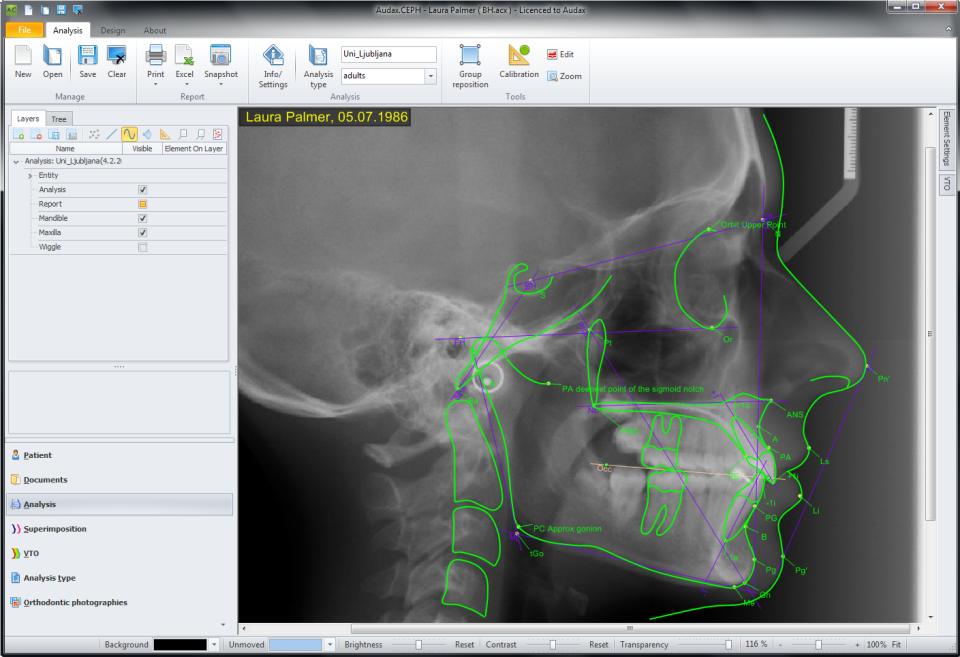Uncheck the Maxilla layer visibility
Screen dimensions: 960x657
143,232
